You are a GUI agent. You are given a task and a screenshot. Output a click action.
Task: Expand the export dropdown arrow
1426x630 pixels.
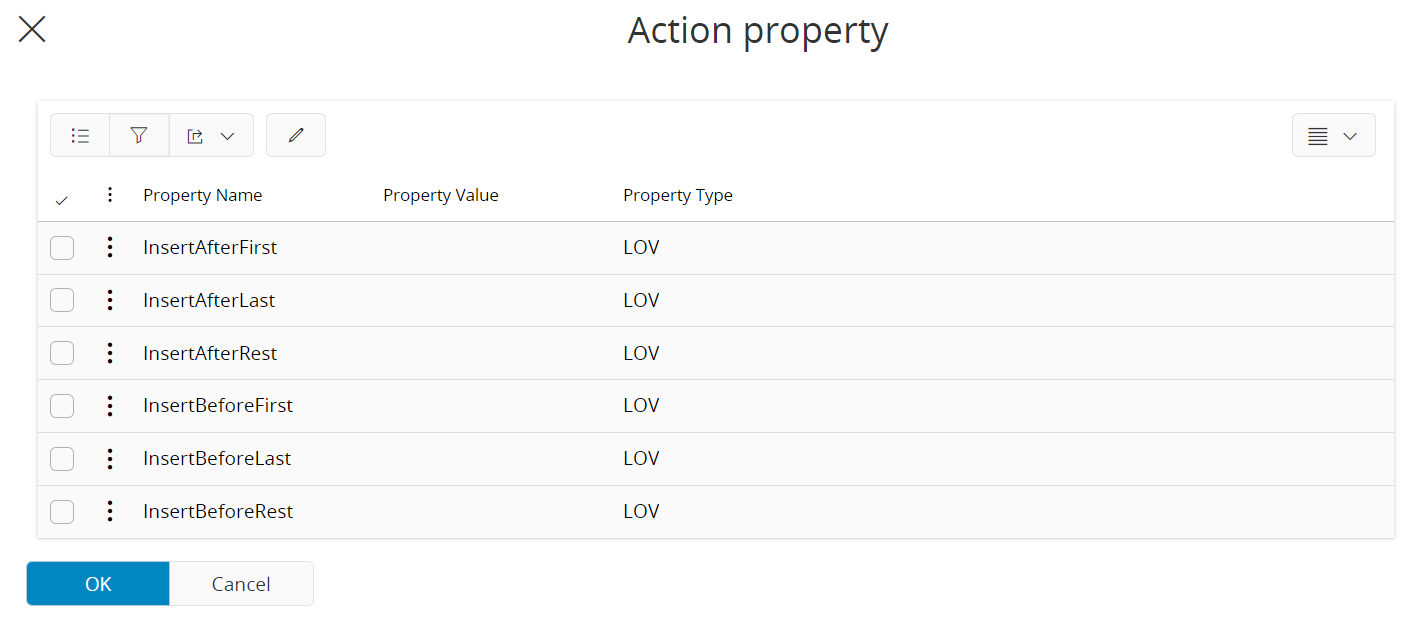[x=227, y=136]
